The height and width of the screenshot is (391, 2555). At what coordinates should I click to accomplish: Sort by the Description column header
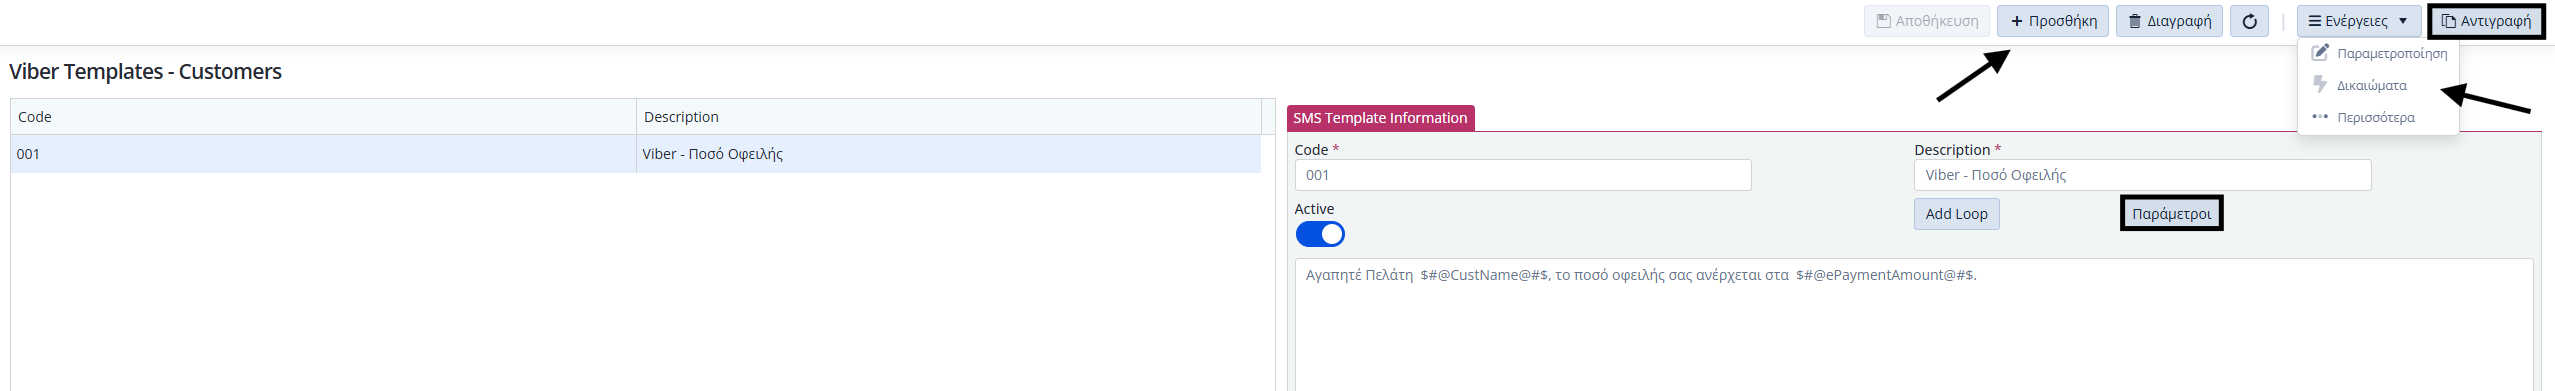(948, 117)
